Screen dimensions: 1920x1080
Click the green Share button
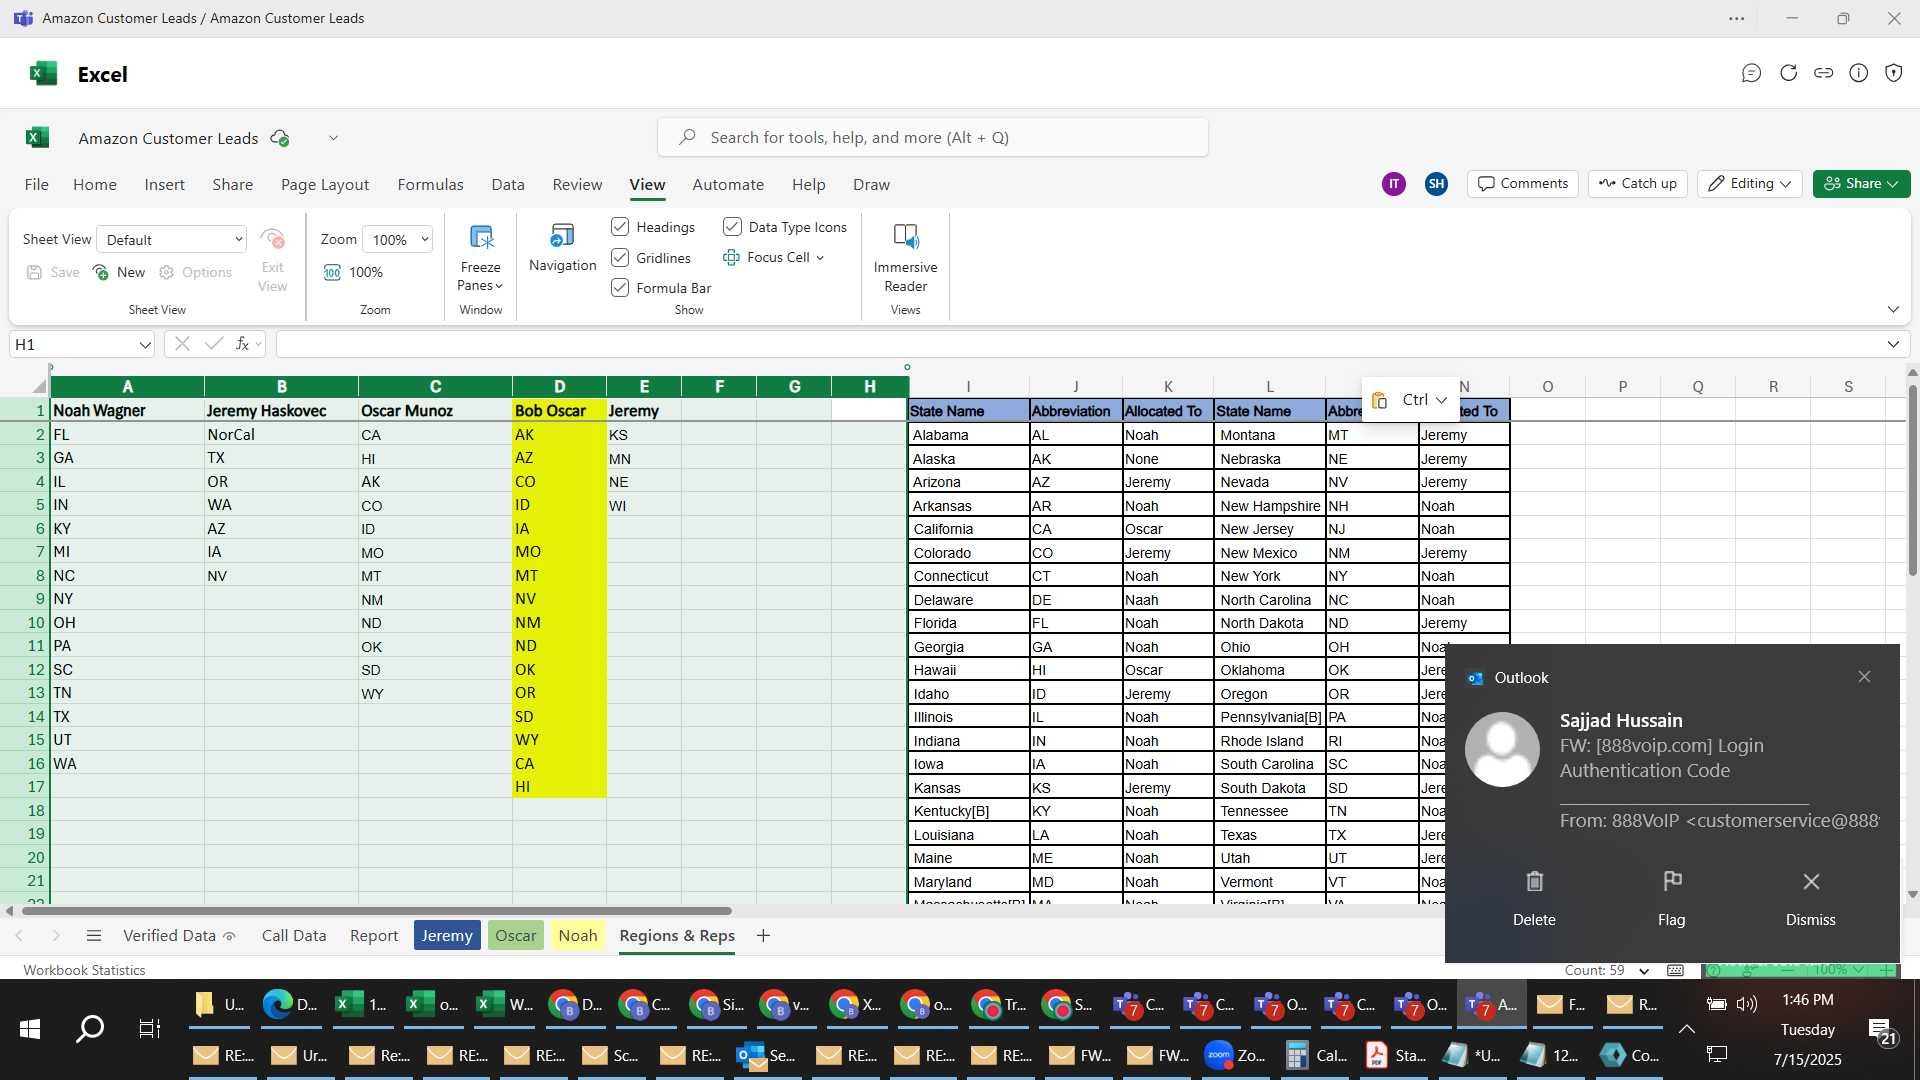[x=1861, y=184]
